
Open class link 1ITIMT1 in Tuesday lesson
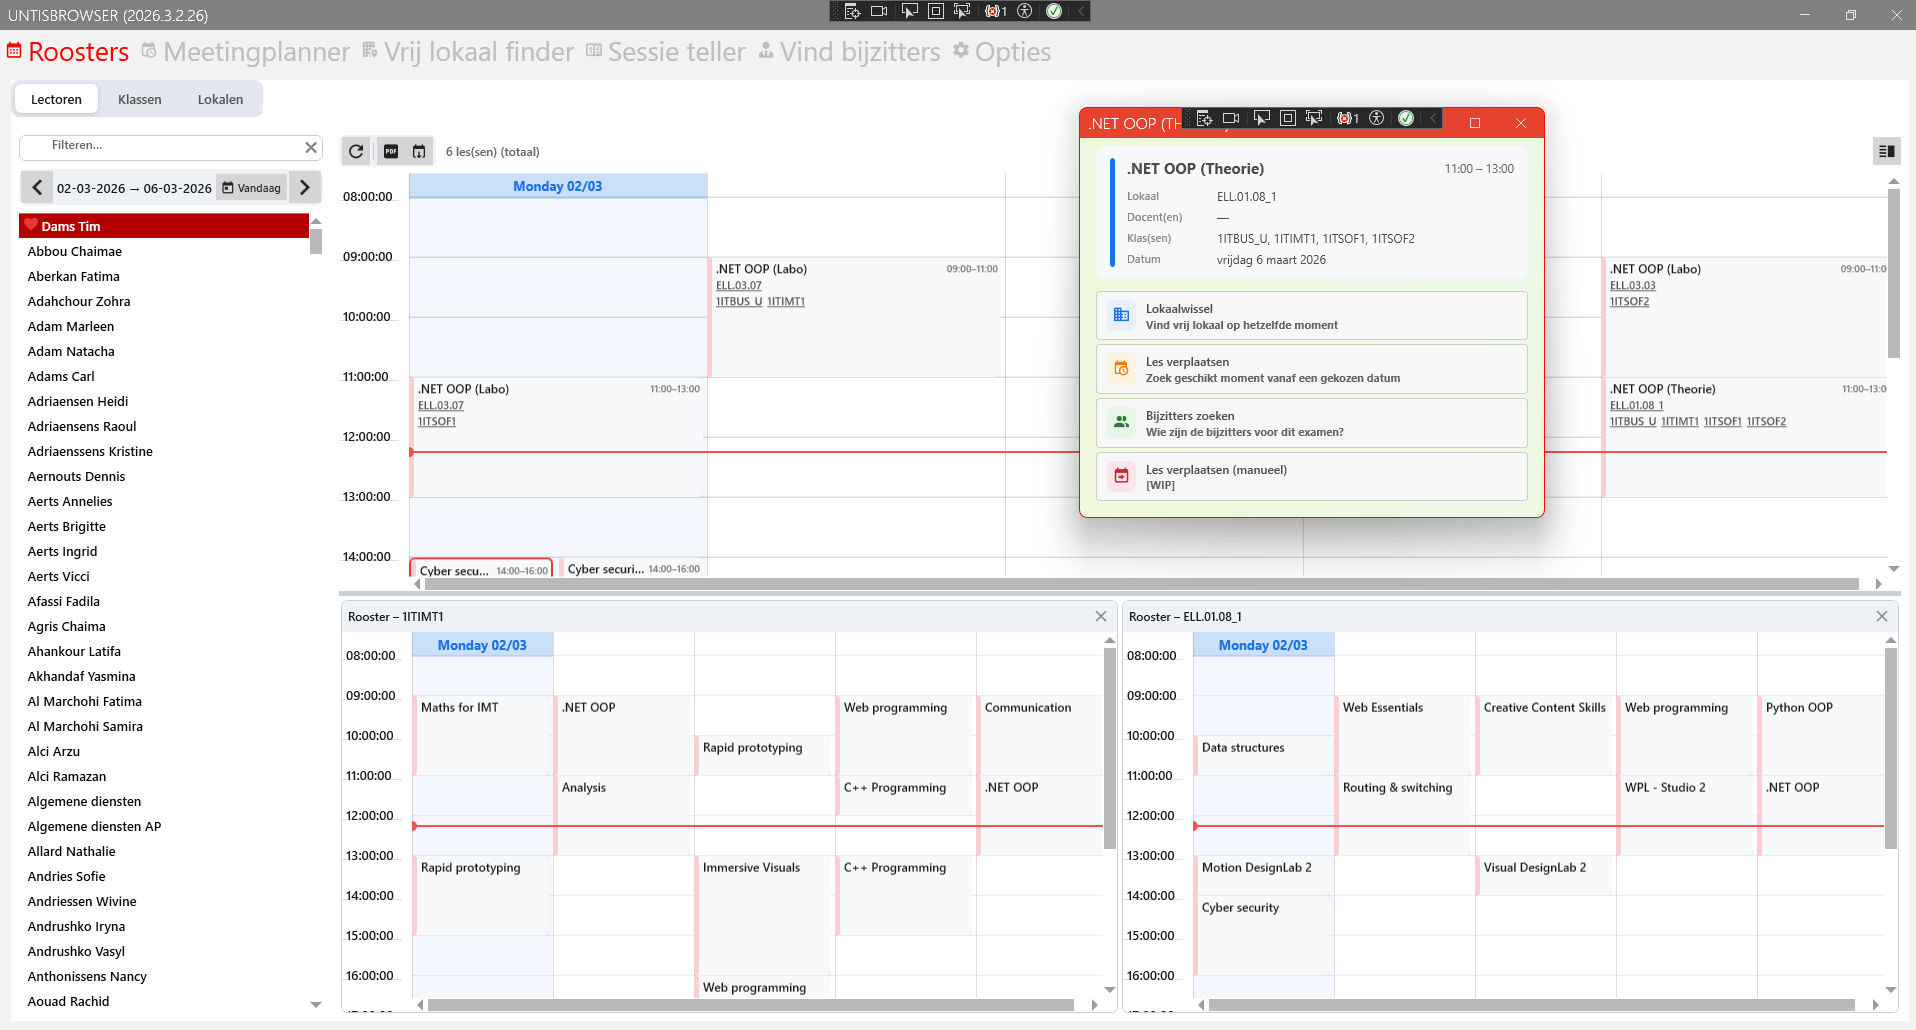click(x=786, y=302)
